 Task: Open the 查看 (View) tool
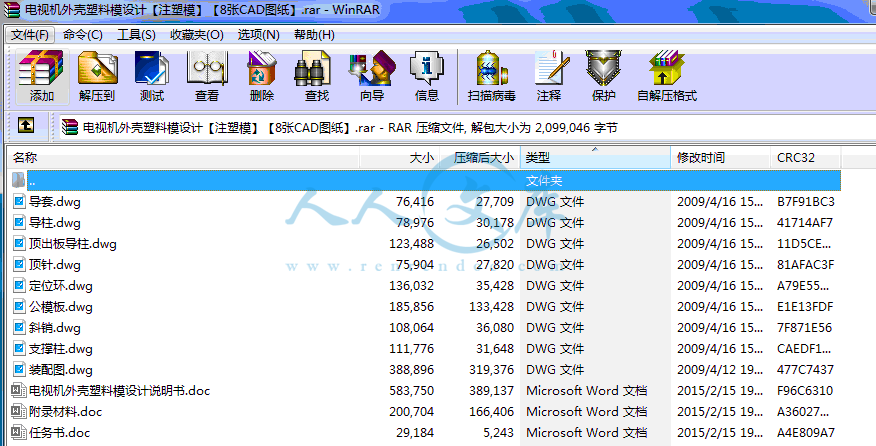[x=207, y=77]
